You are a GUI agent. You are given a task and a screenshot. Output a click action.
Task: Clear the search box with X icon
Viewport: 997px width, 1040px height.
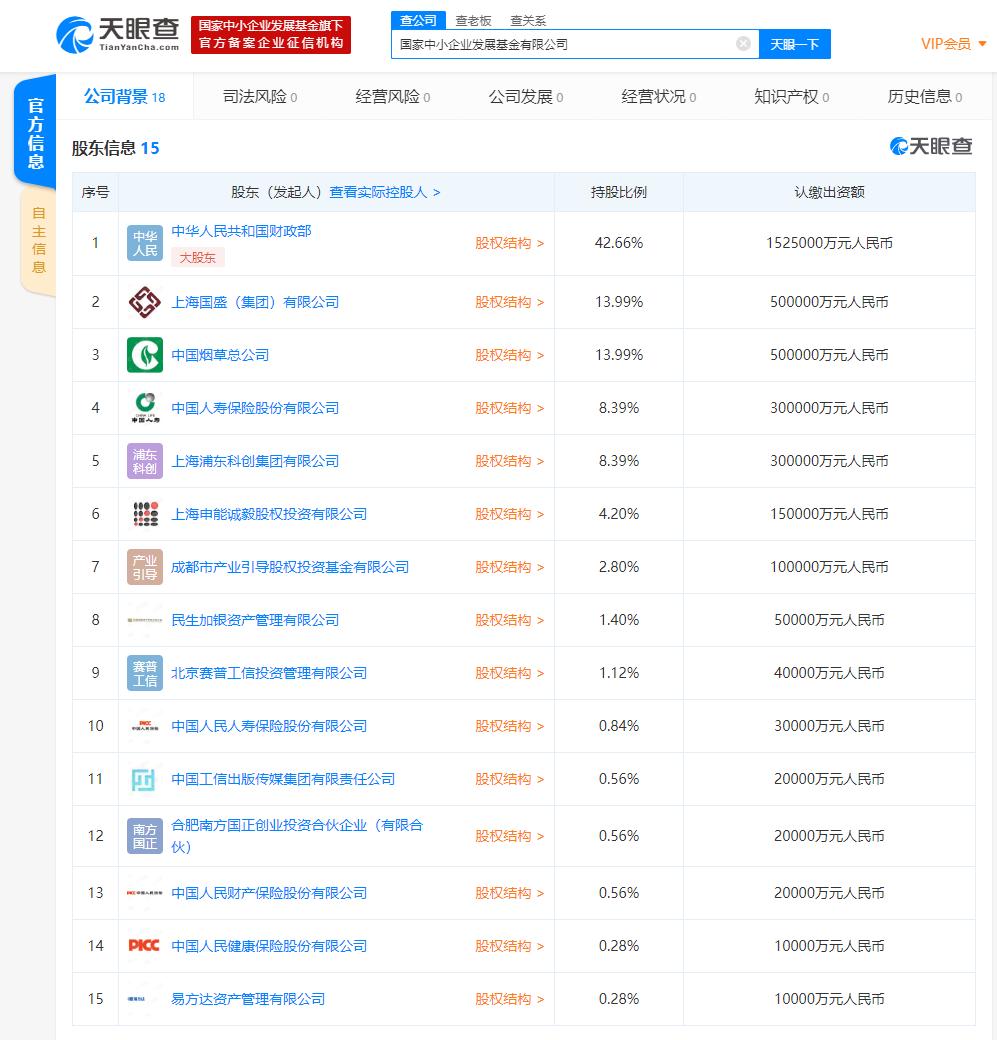(743, 44)
